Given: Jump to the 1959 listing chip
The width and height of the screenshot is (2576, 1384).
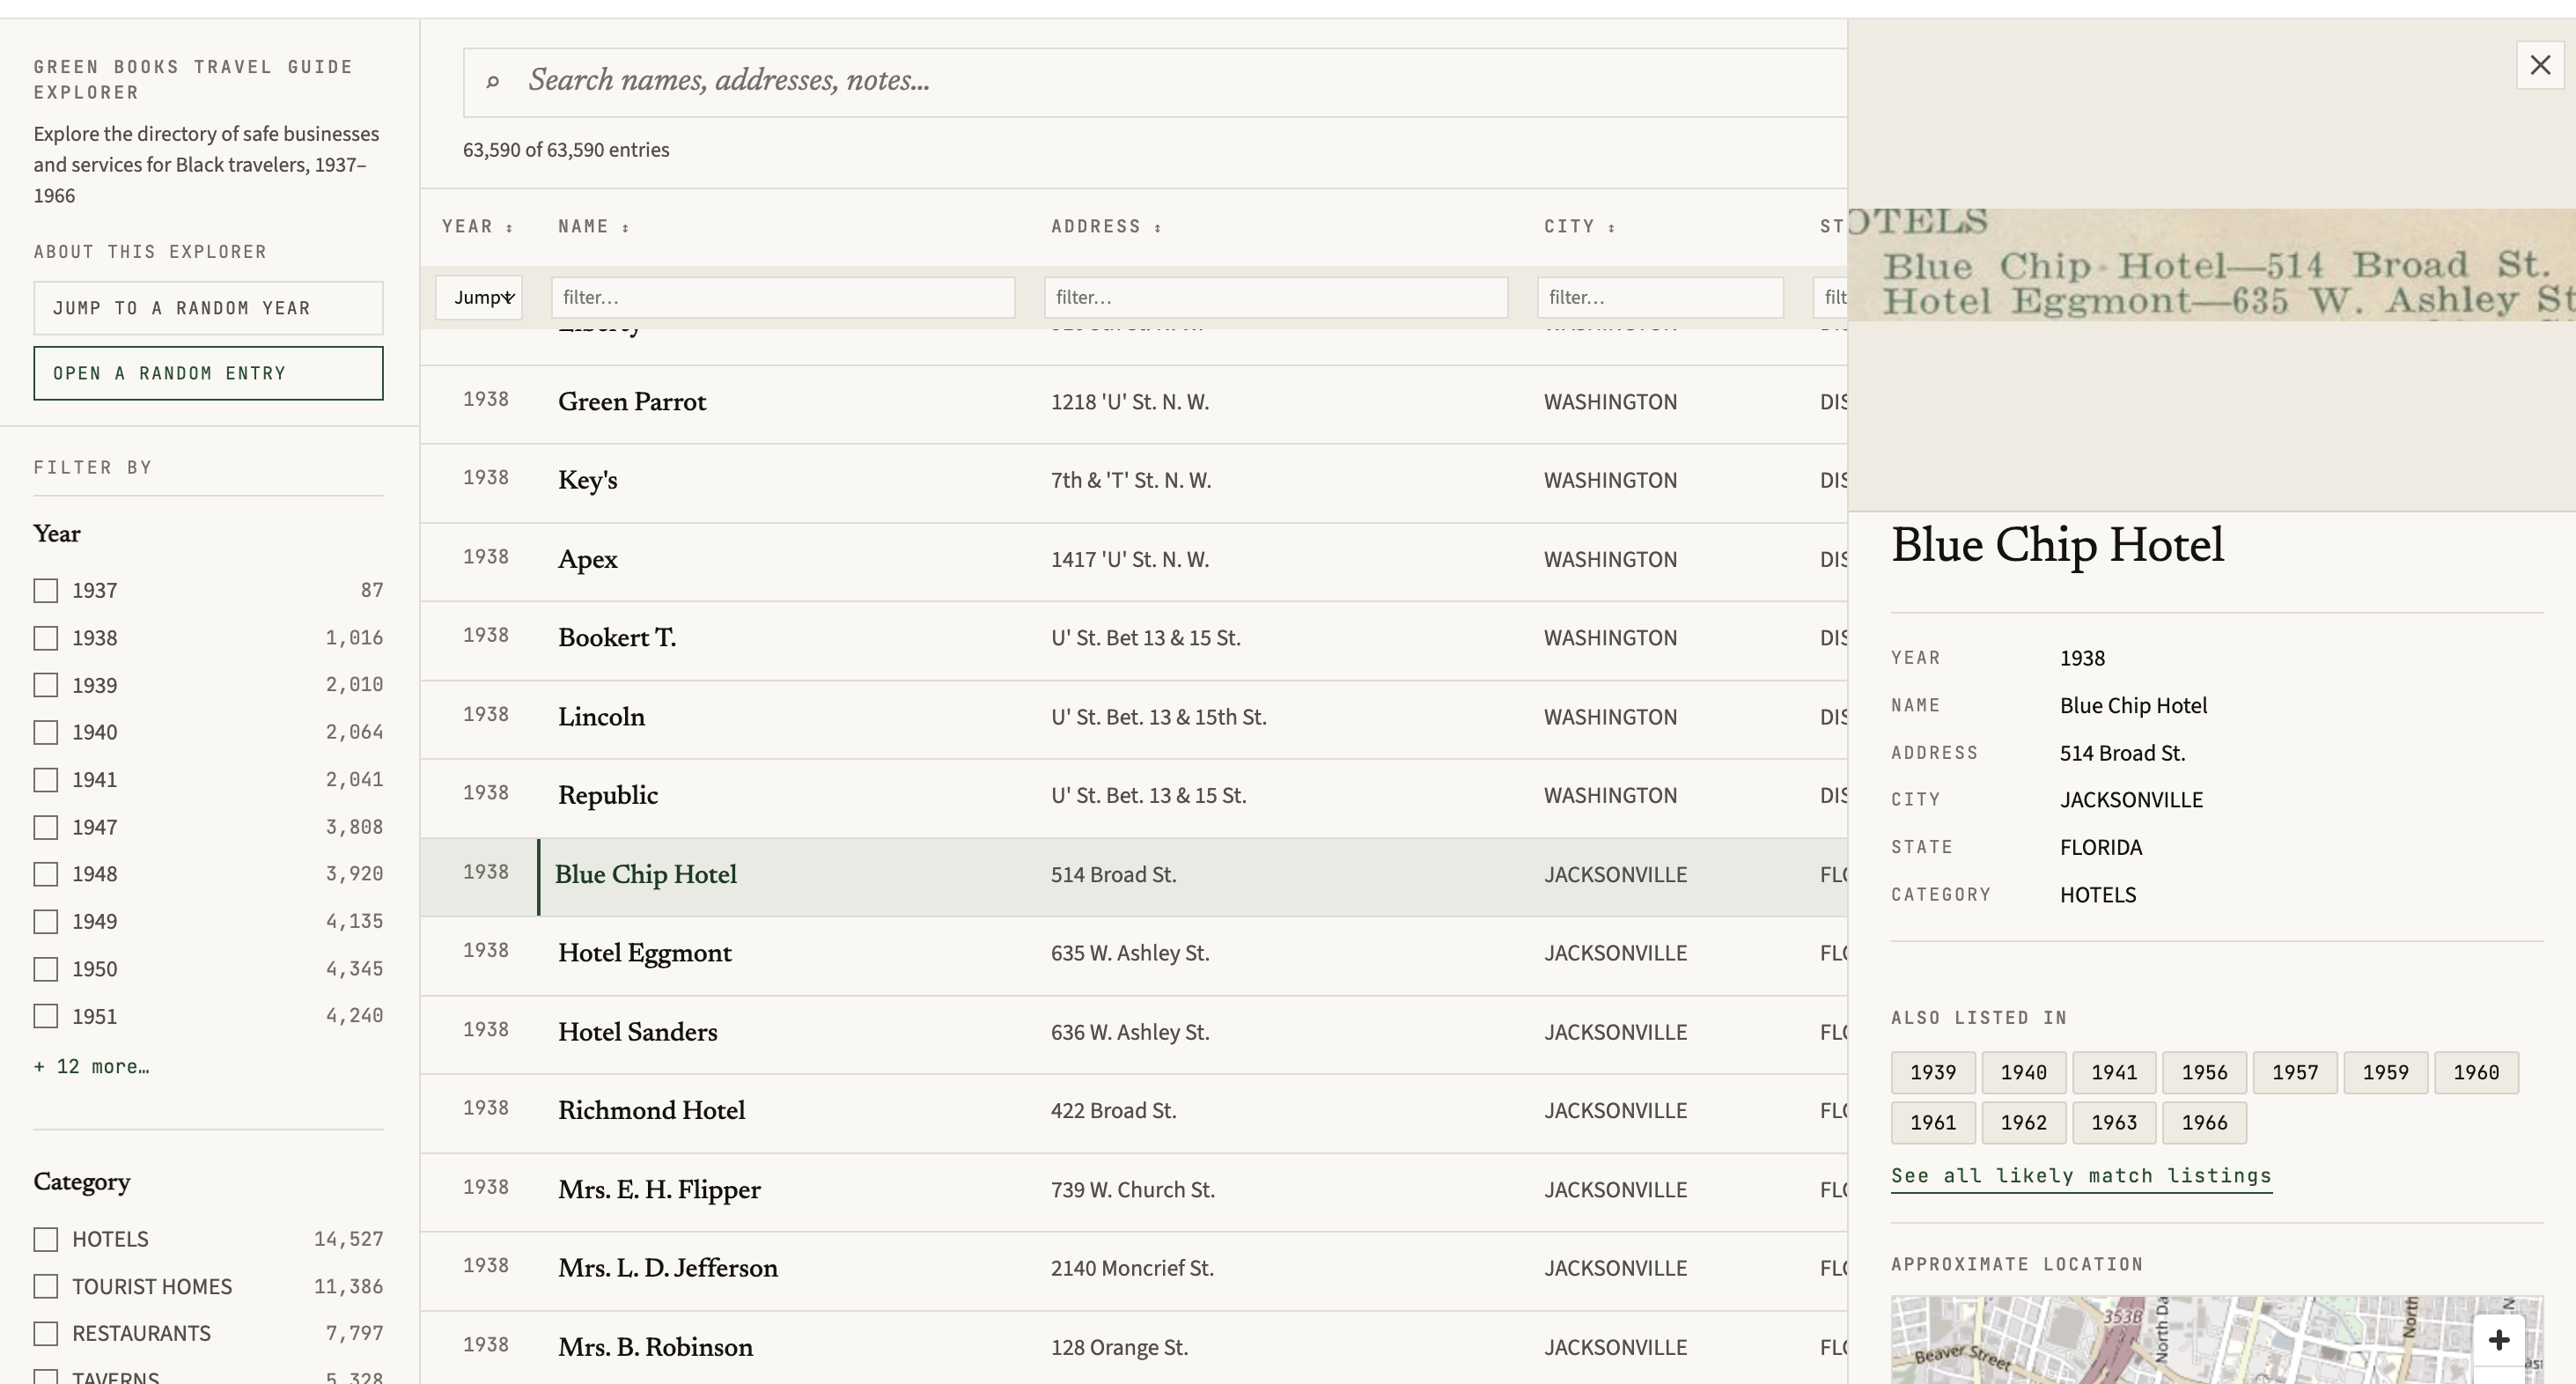Looking at the screenshot, I should point(2386,1073).
